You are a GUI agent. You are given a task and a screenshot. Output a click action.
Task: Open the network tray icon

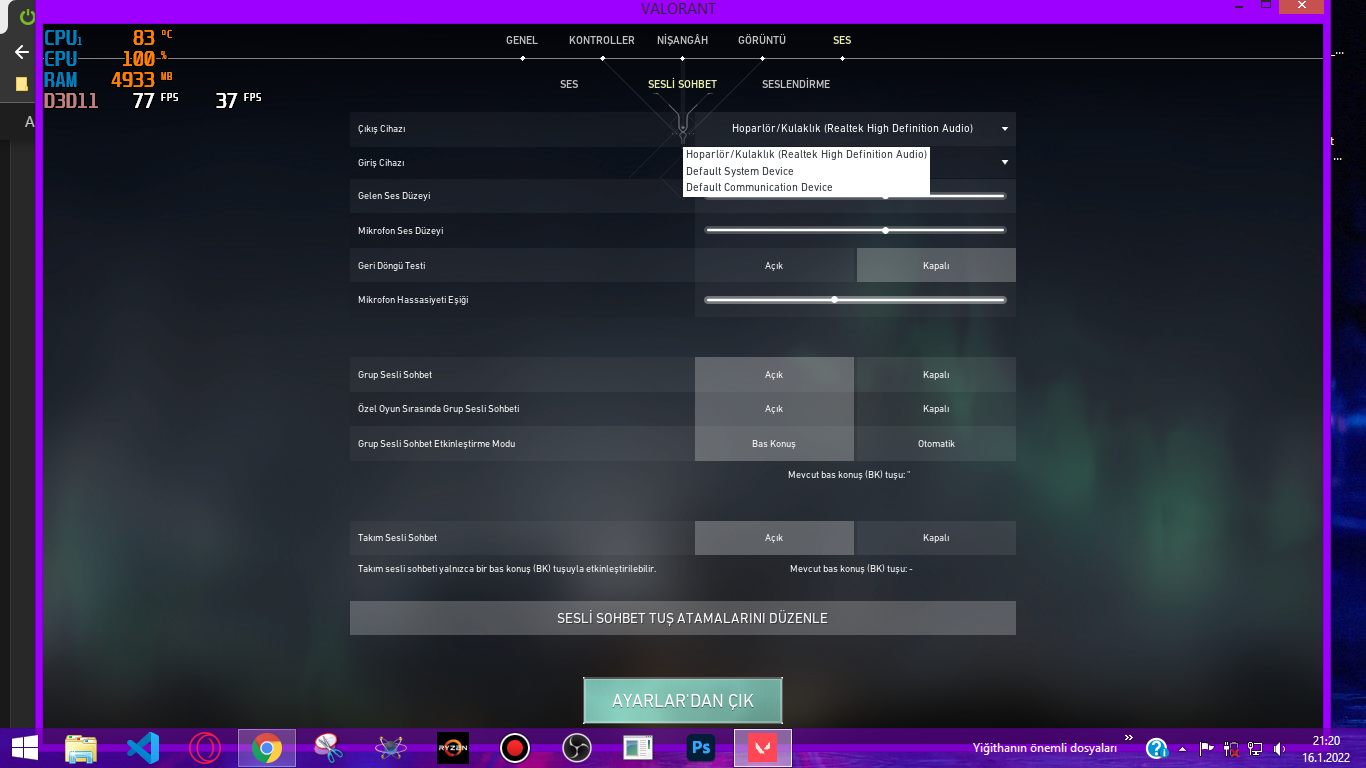click(x=1255, y=748)
